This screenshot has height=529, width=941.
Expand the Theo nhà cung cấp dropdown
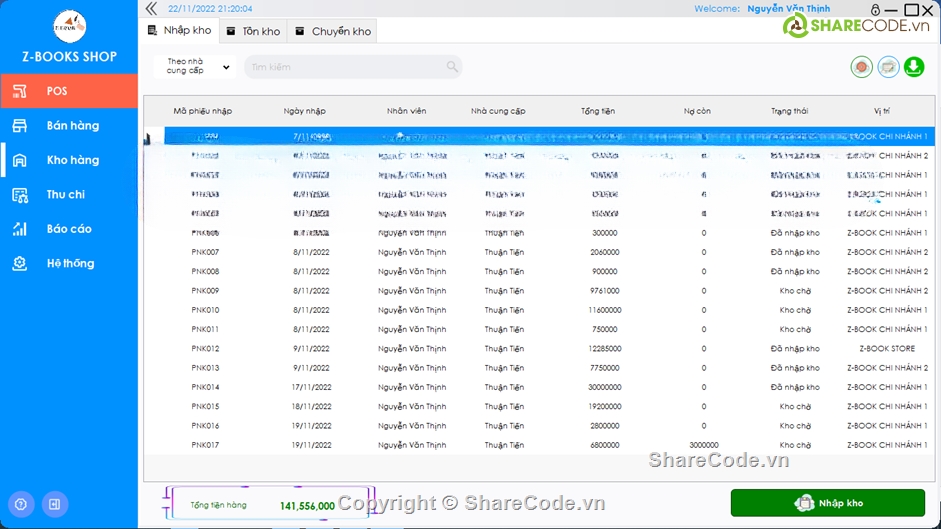[195, 67]
